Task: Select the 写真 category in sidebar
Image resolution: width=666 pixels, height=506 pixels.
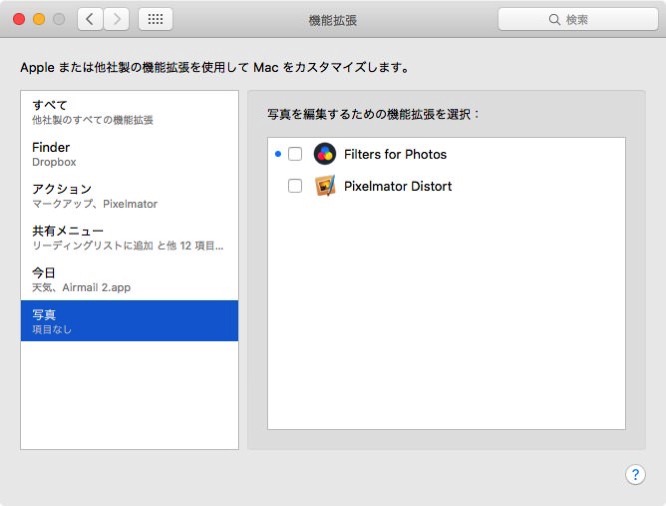Action: (129, 321)
